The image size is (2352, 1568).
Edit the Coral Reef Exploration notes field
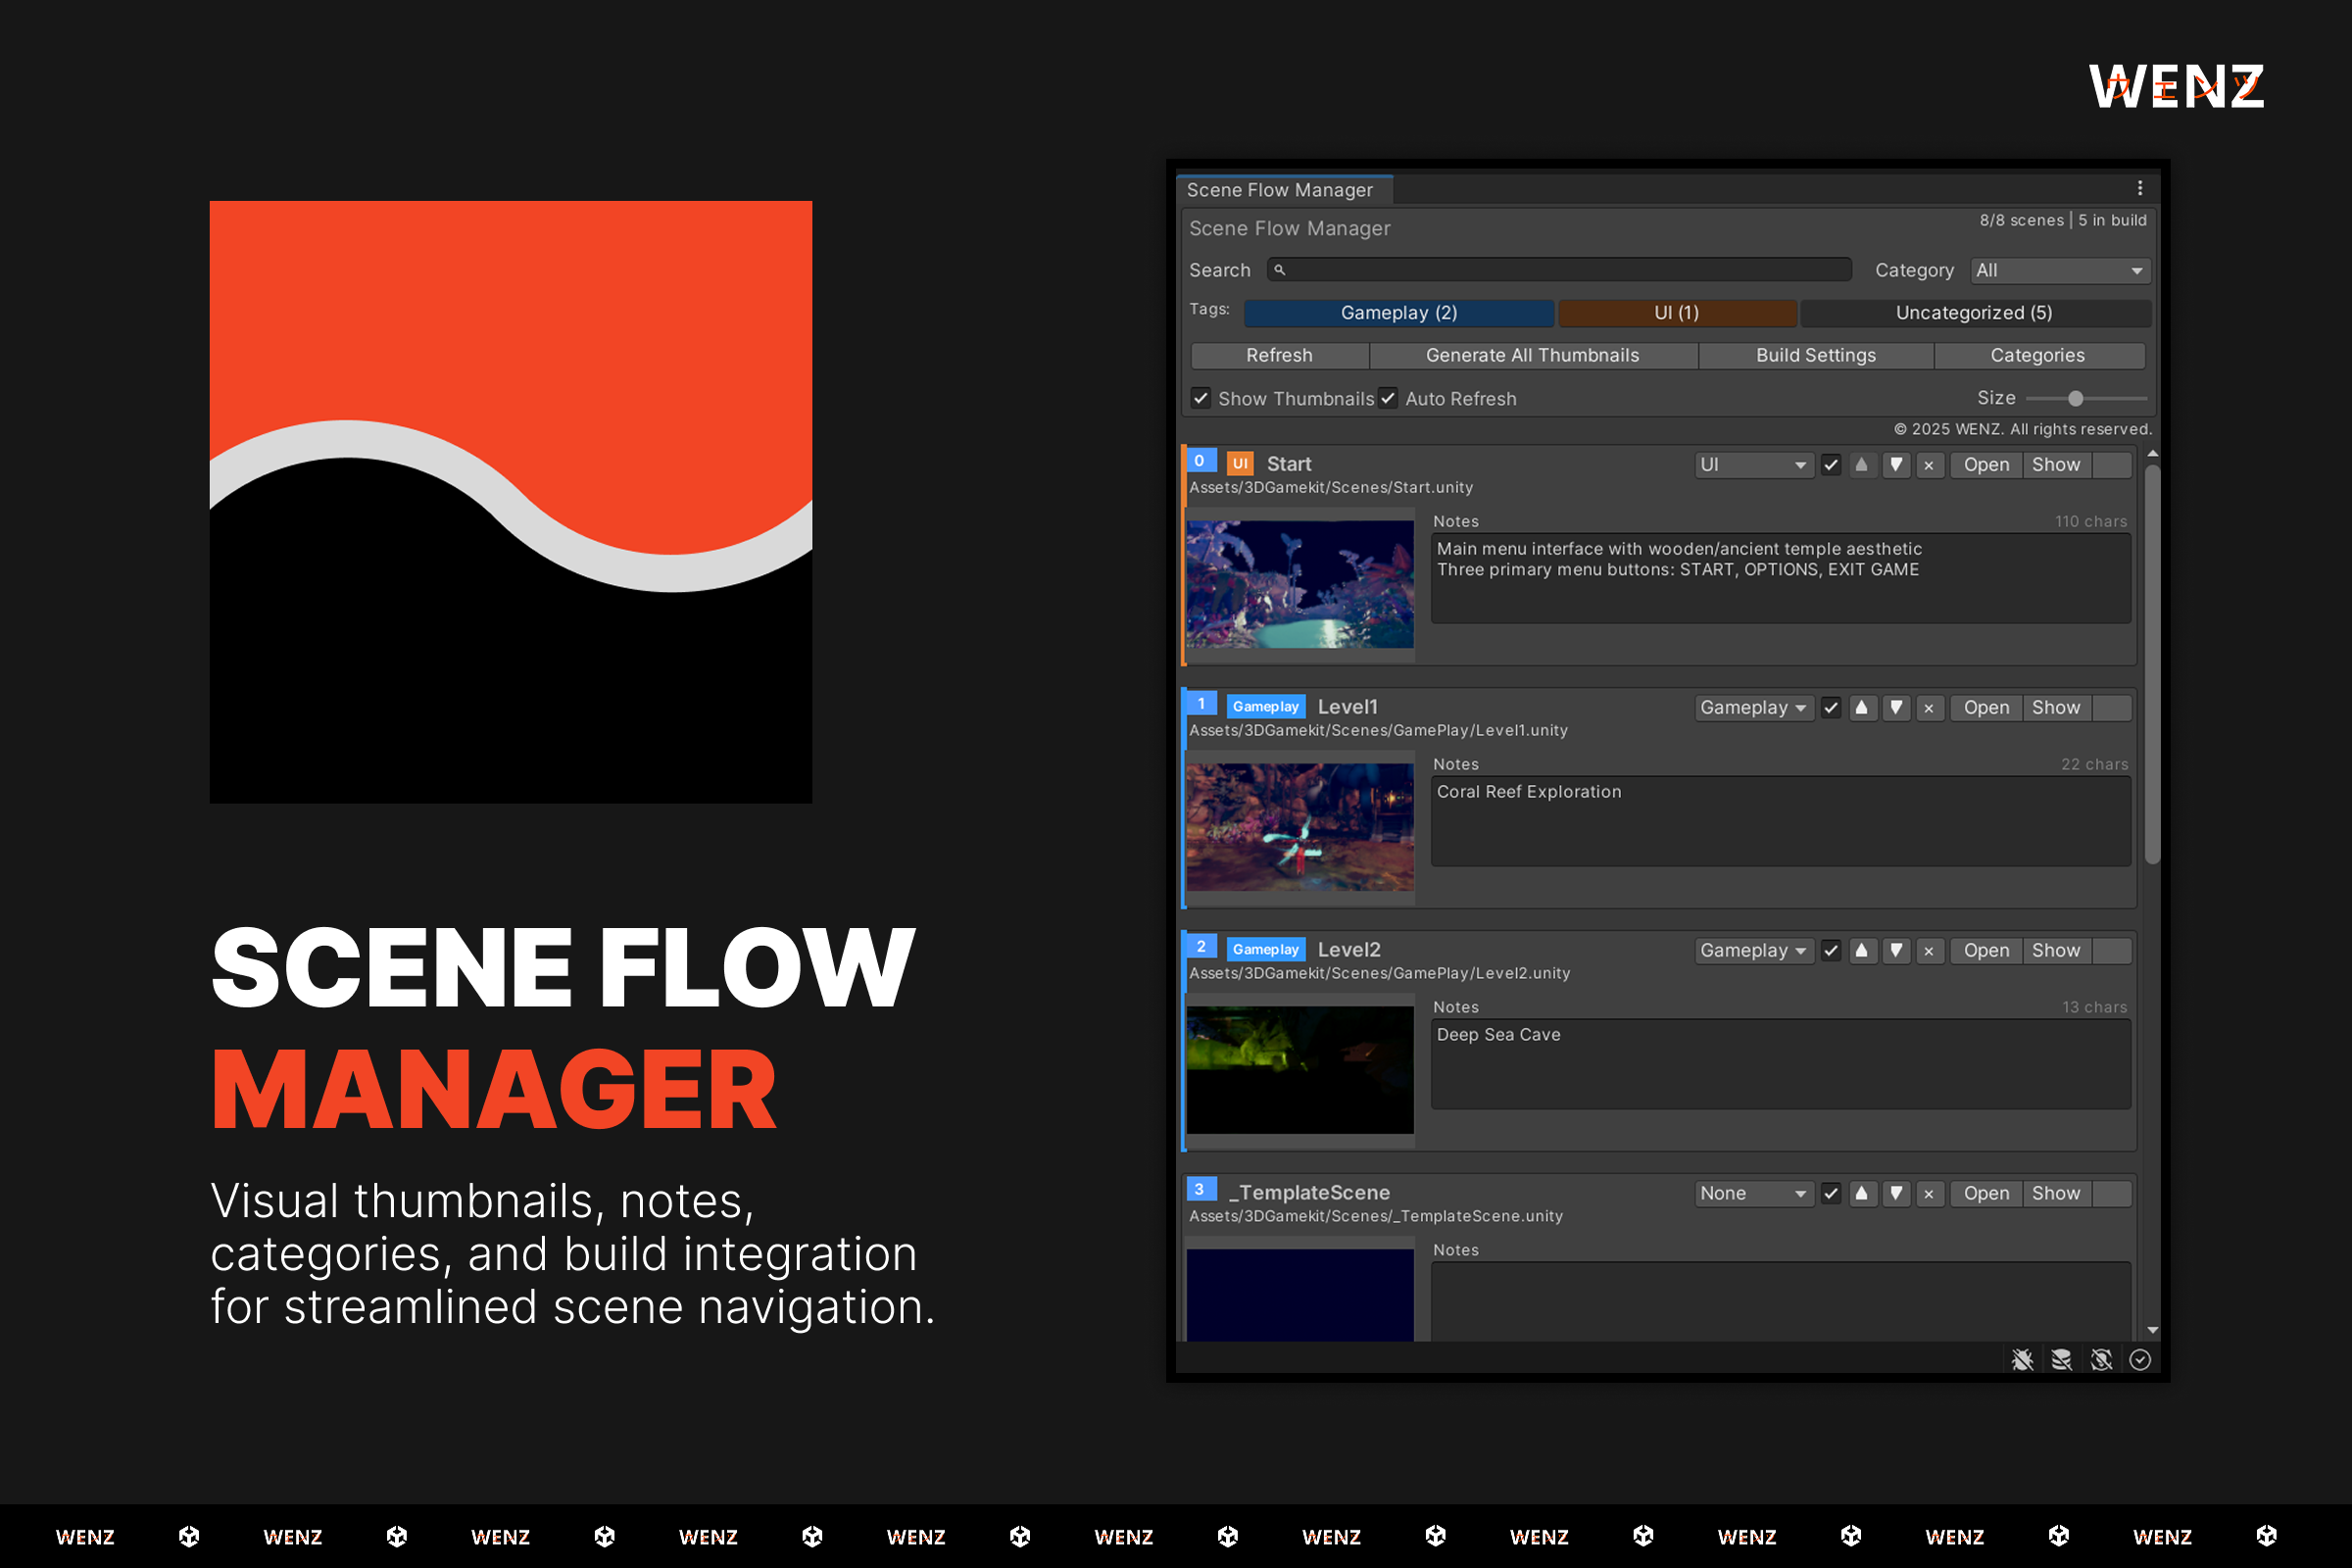1781,822
